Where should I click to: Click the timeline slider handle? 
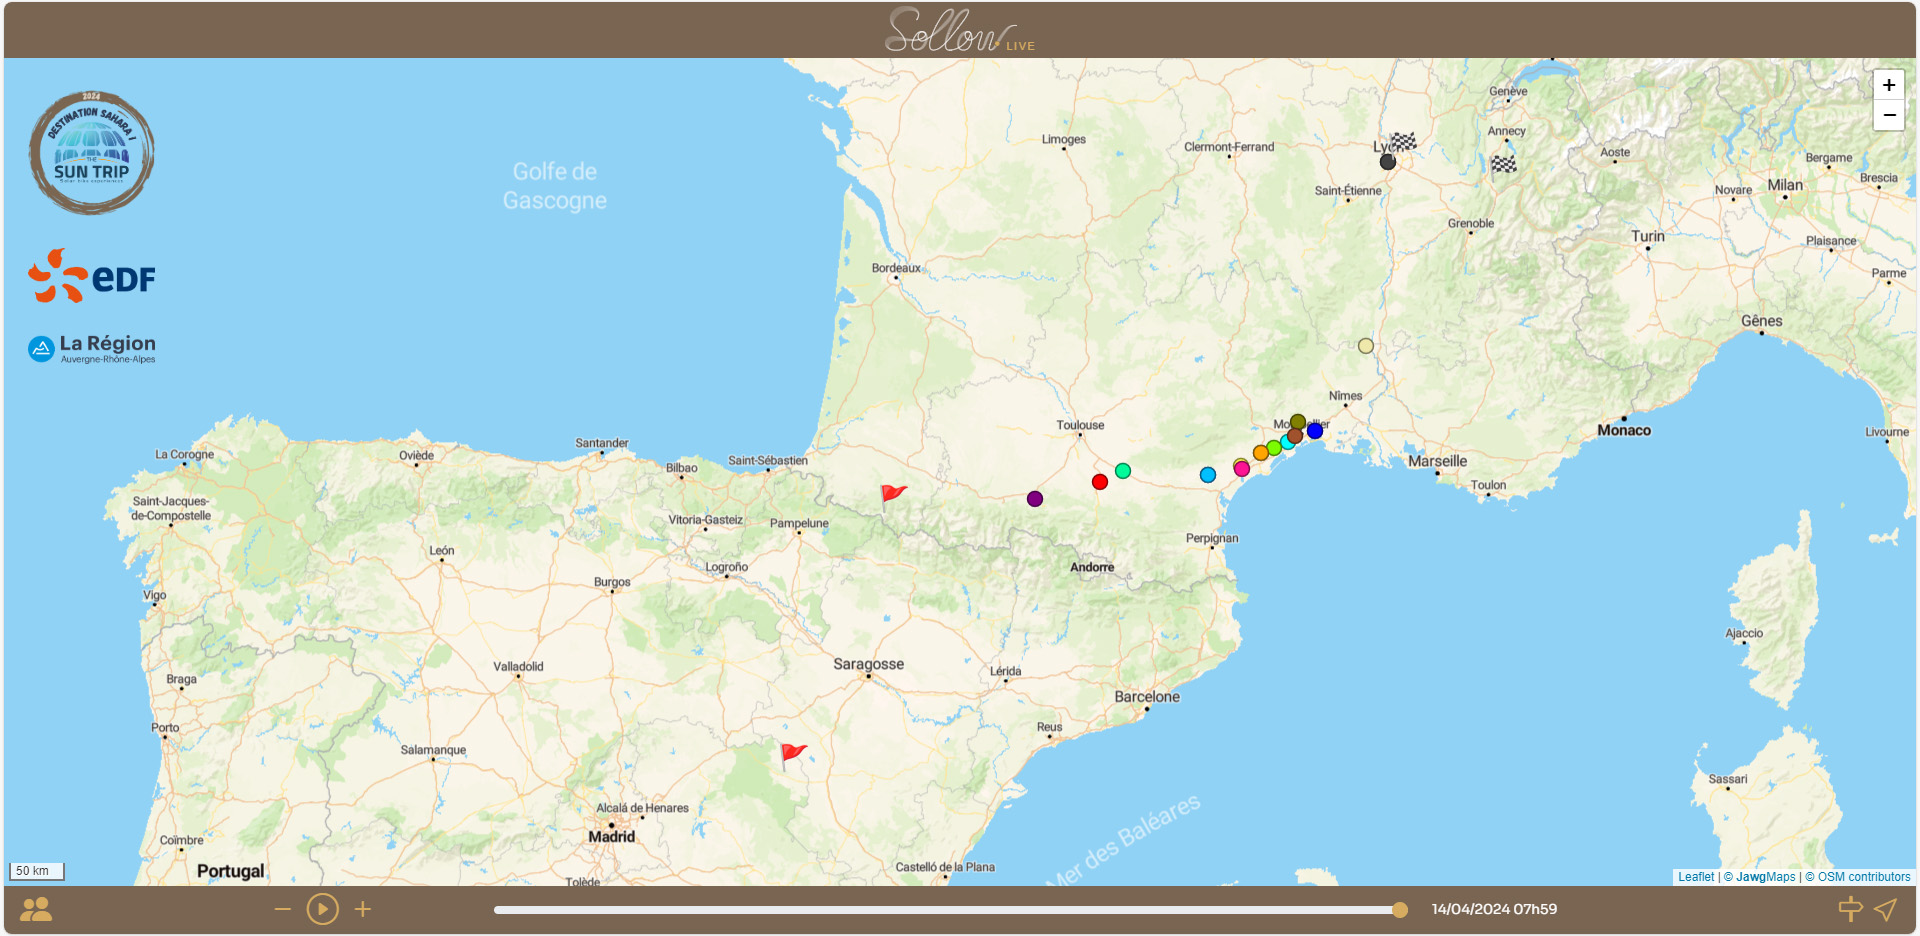coord(1400,910)
